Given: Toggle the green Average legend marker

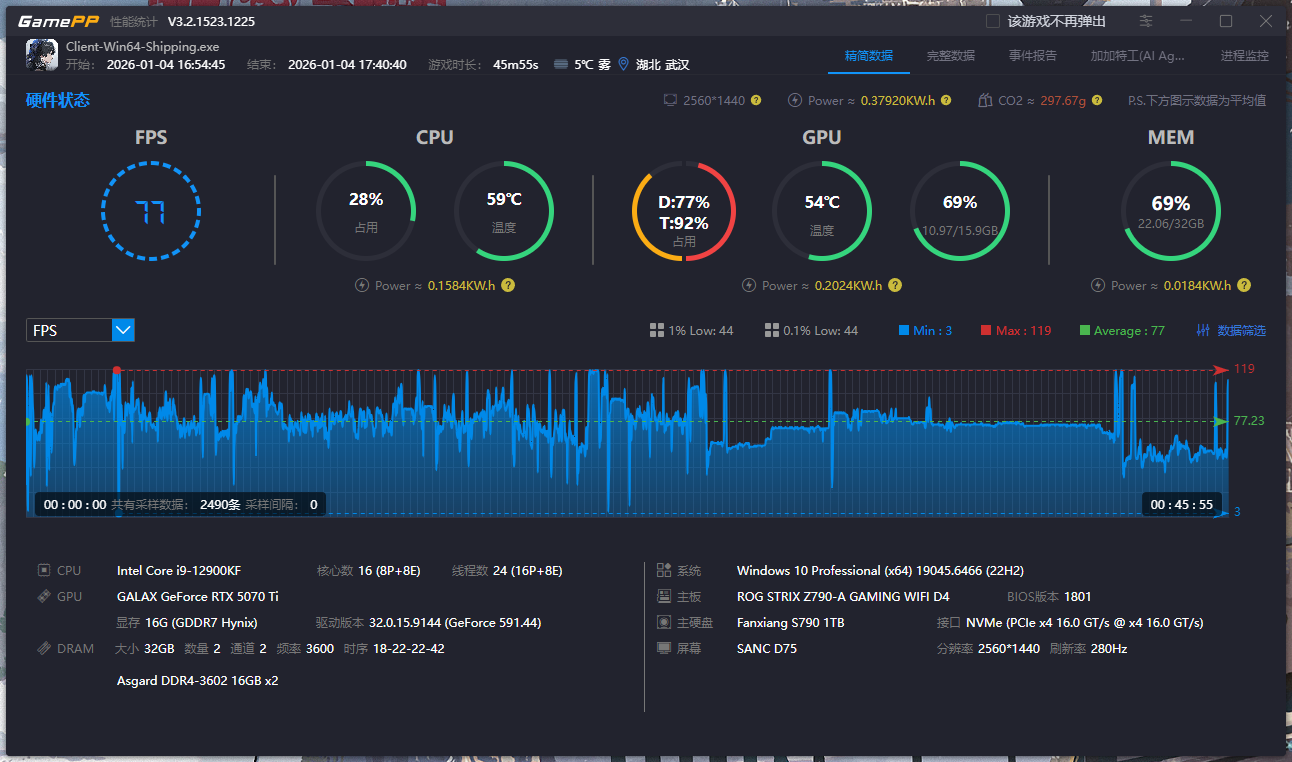Looking at the screenshot, I should click(1085, 331).
